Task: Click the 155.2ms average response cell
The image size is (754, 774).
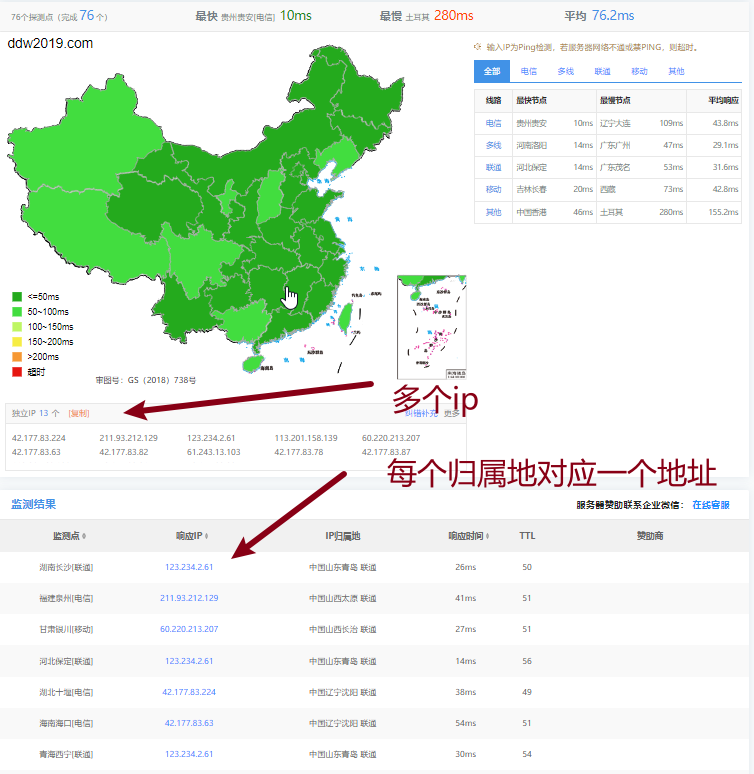Action: pyautogui.click(x=723, y=212)
